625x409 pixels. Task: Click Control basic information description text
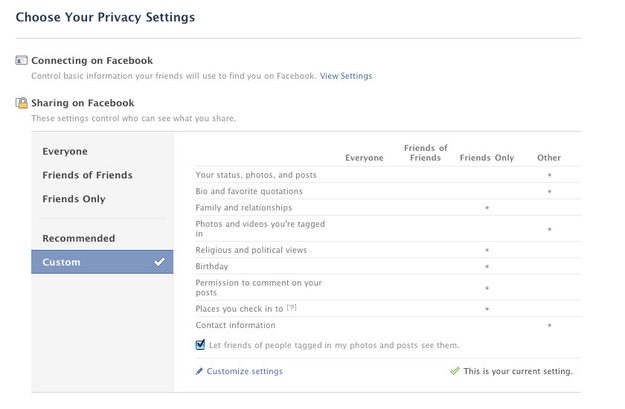tap(174, 76)
